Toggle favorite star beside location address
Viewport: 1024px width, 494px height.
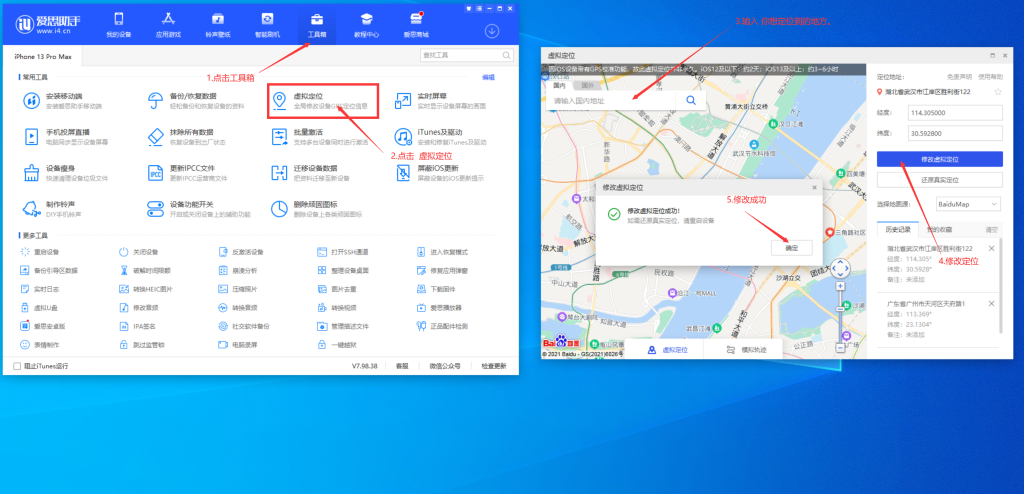pos(997,92)
